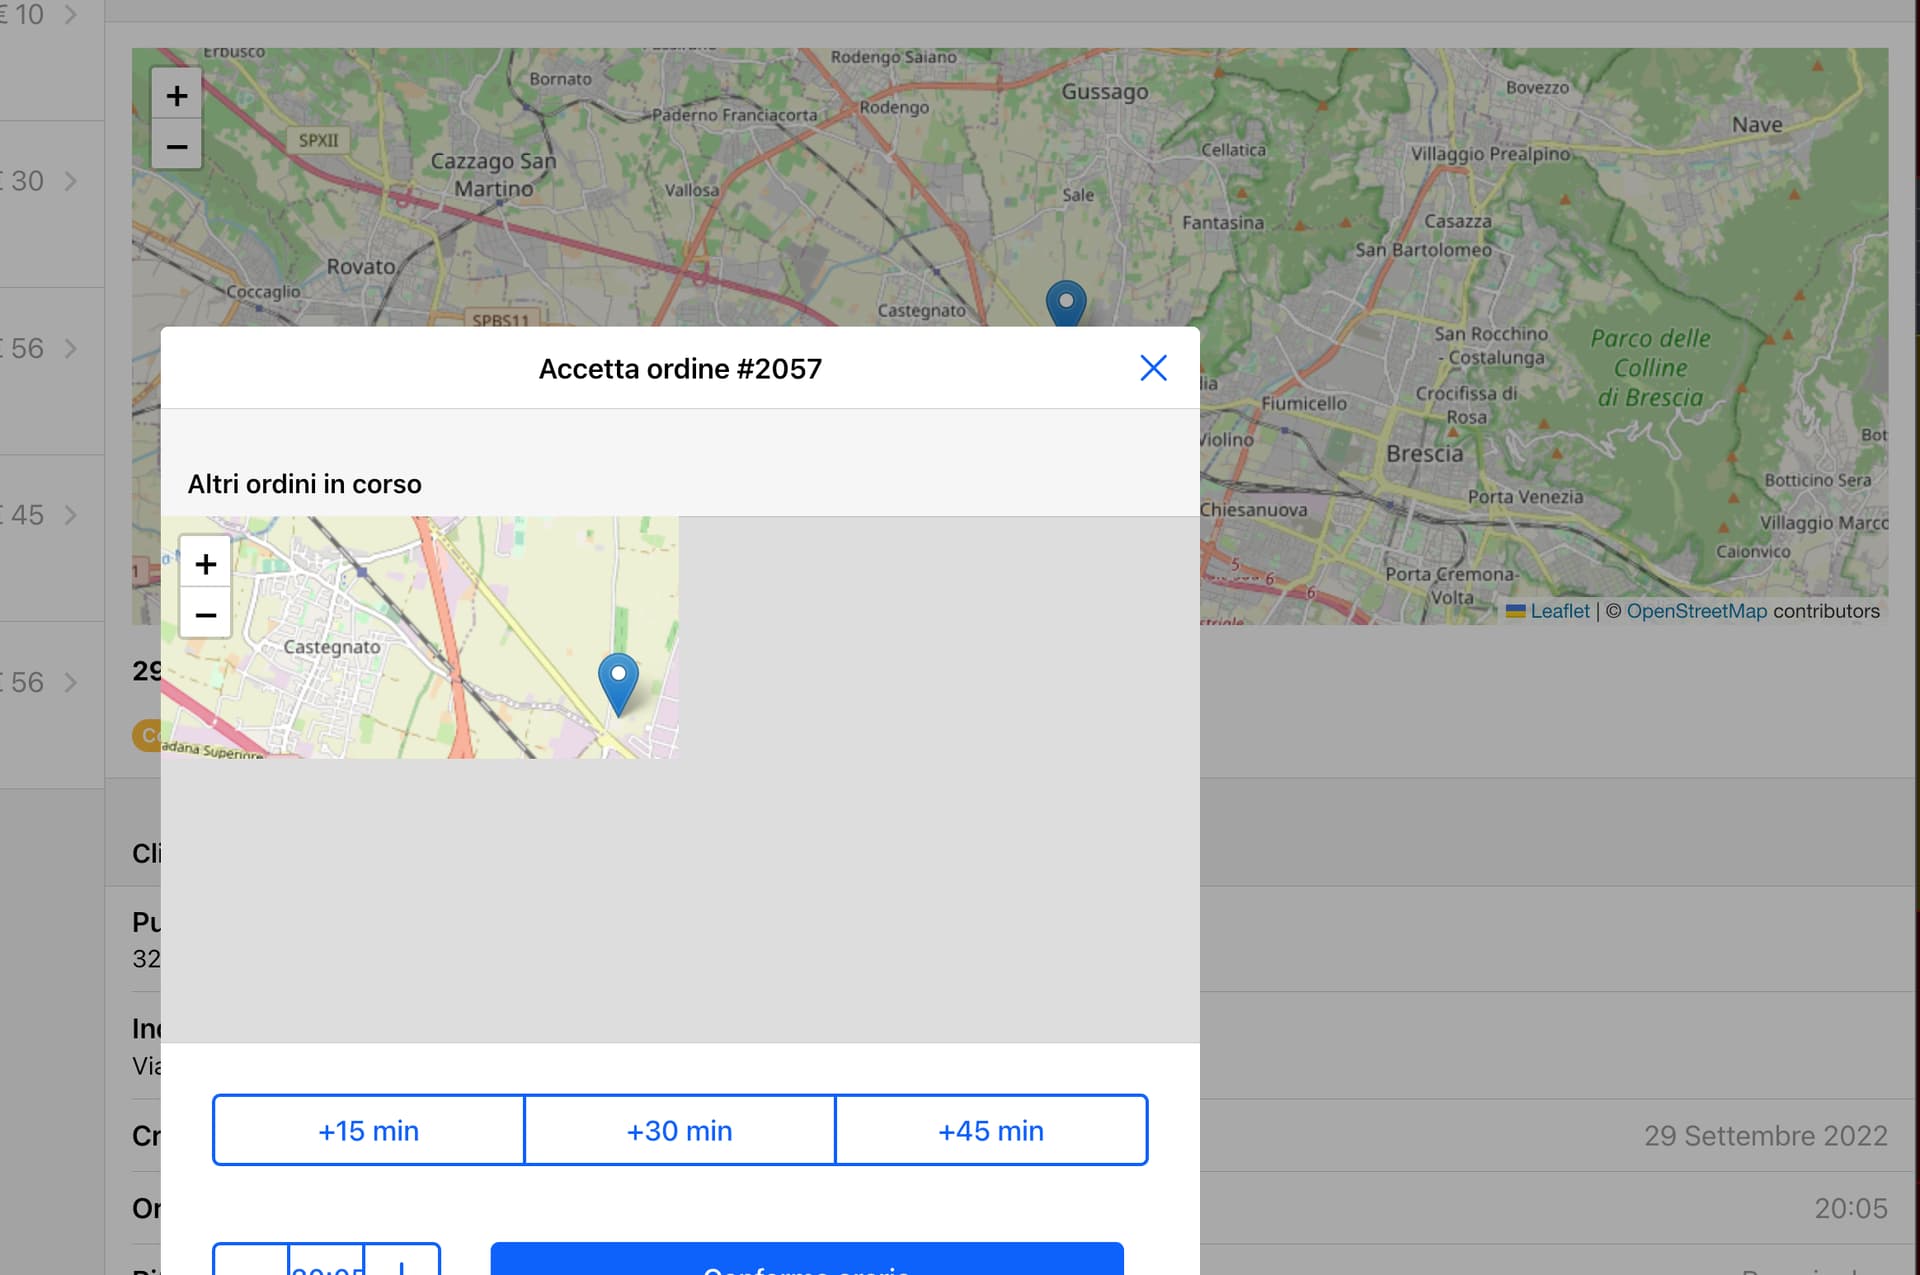This screenshot has width=1920, height=1275.
Task: Dismiss the Accetta ordine #2057 dialog
Action: 1153,368
